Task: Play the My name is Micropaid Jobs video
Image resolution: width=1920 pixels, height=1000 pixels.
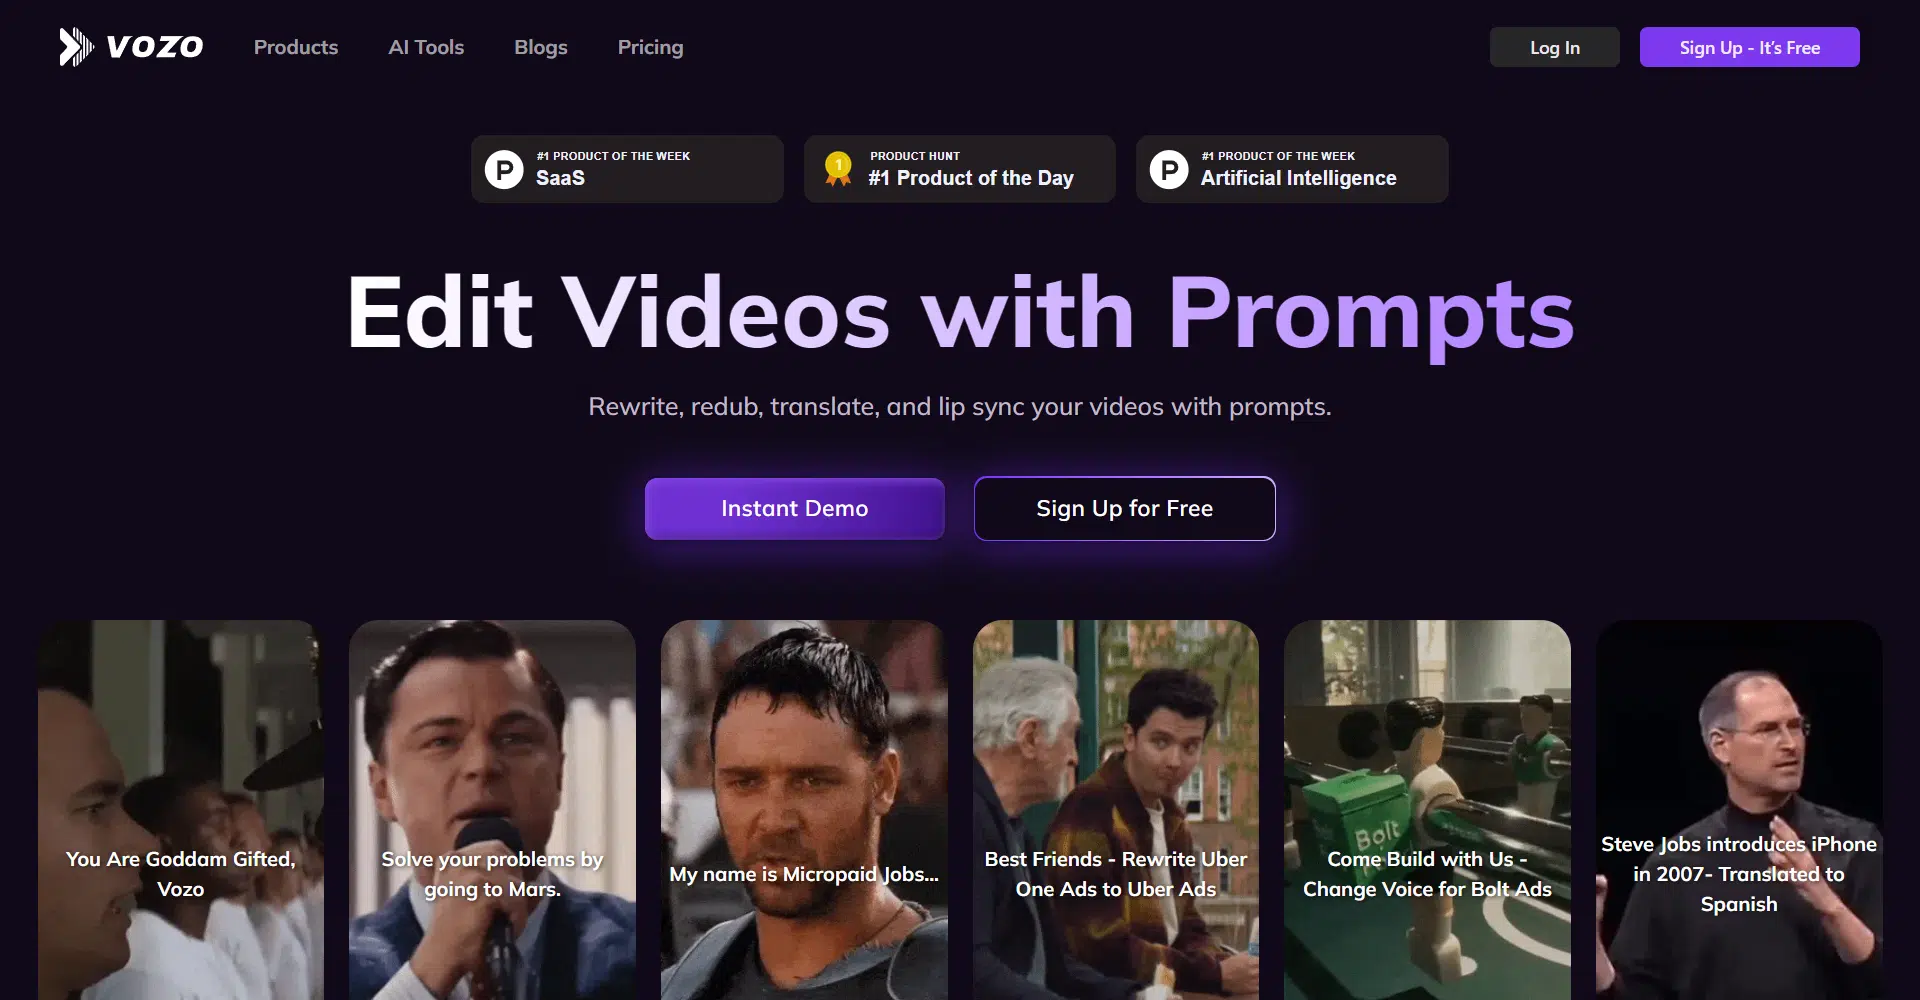Action: [x=804, y=810]
